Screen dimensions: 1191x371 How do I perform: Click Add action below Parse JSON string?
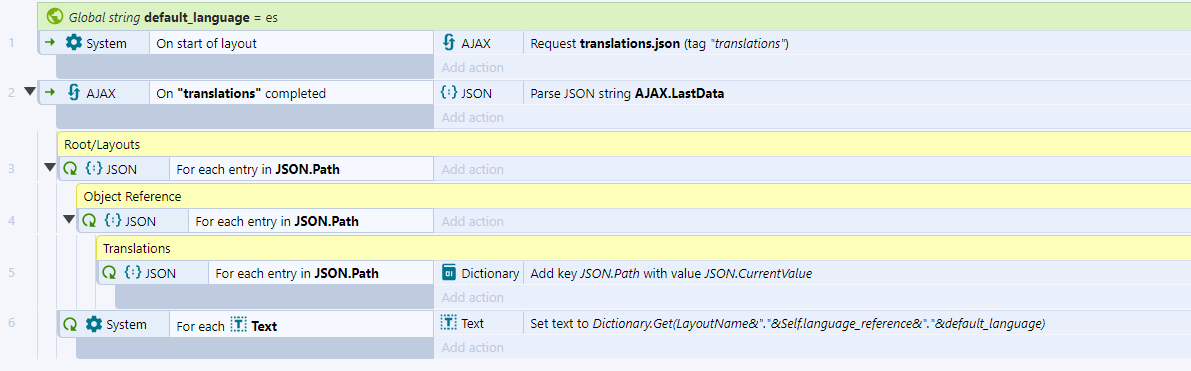click(x=472, y=118)
